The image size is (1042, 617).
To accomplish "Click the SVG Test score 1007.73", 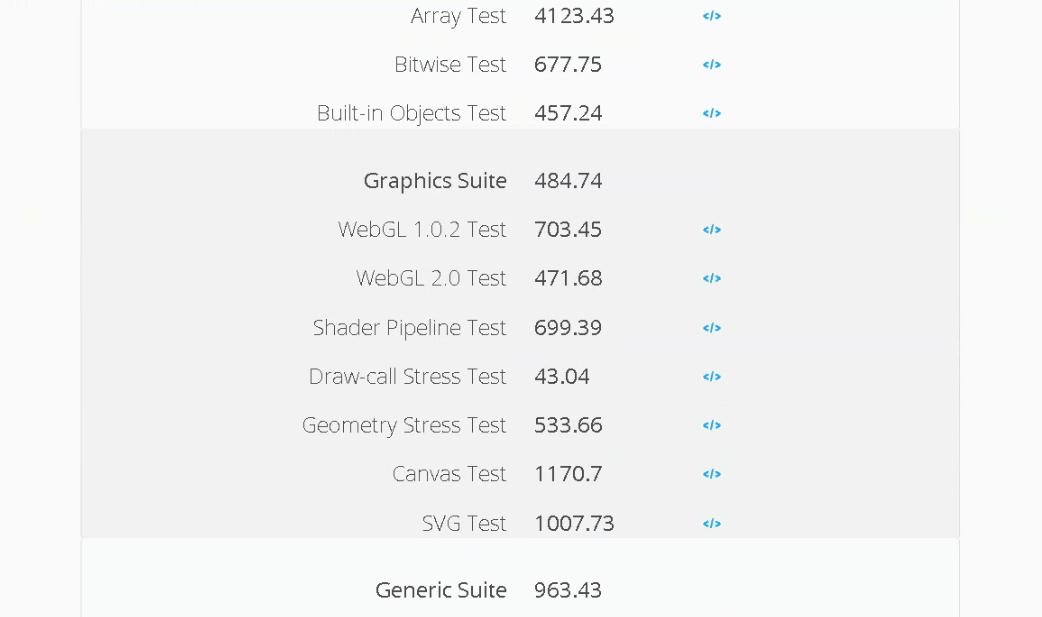I will tap(574, 523).
